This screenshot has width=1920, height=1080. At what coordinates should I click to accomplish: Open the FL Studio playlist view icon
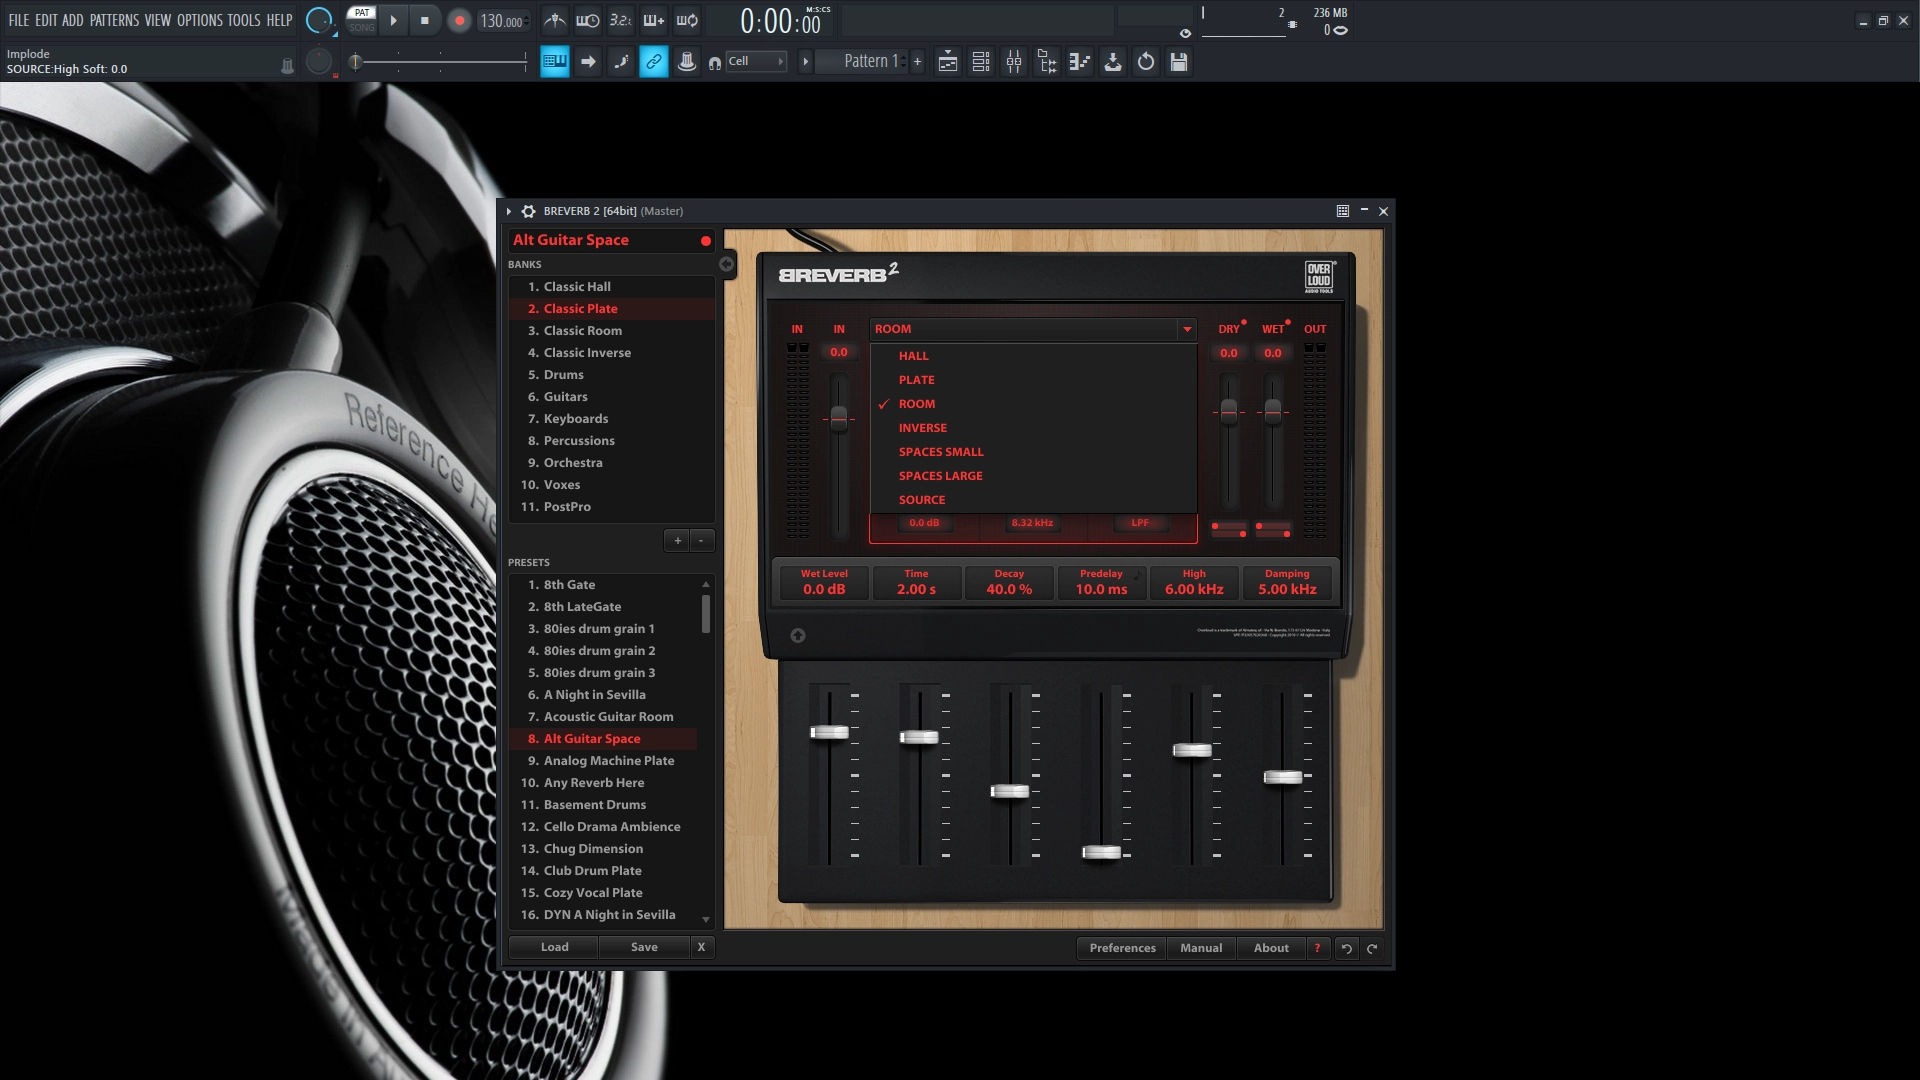pyautogui.click(x=948, y=62)
